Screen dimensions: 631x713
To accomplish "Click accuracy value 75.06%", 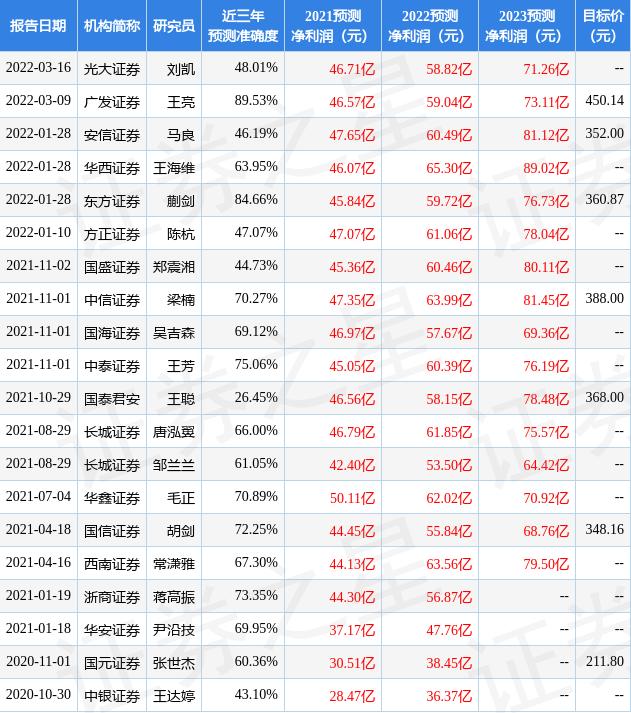I will (256, 365).
